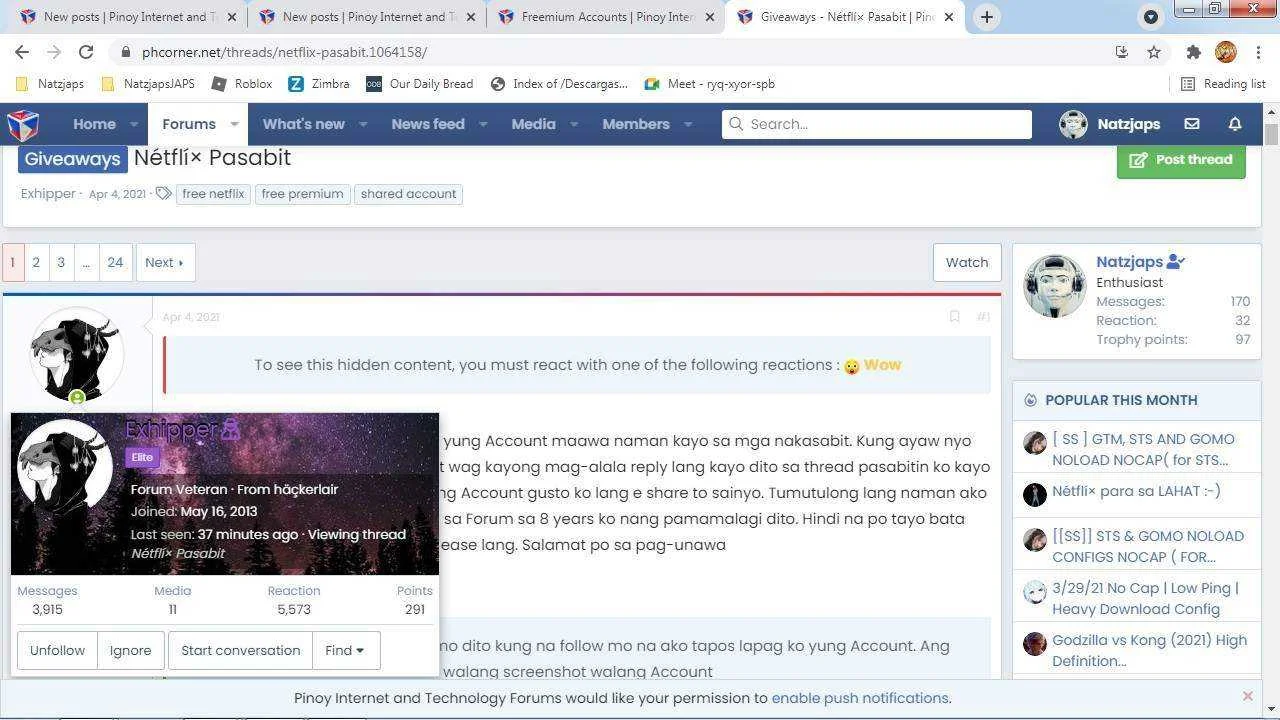This screenshot has height=720, width=1280.
Task: Open the Reading list
Action: (1223, 84)
